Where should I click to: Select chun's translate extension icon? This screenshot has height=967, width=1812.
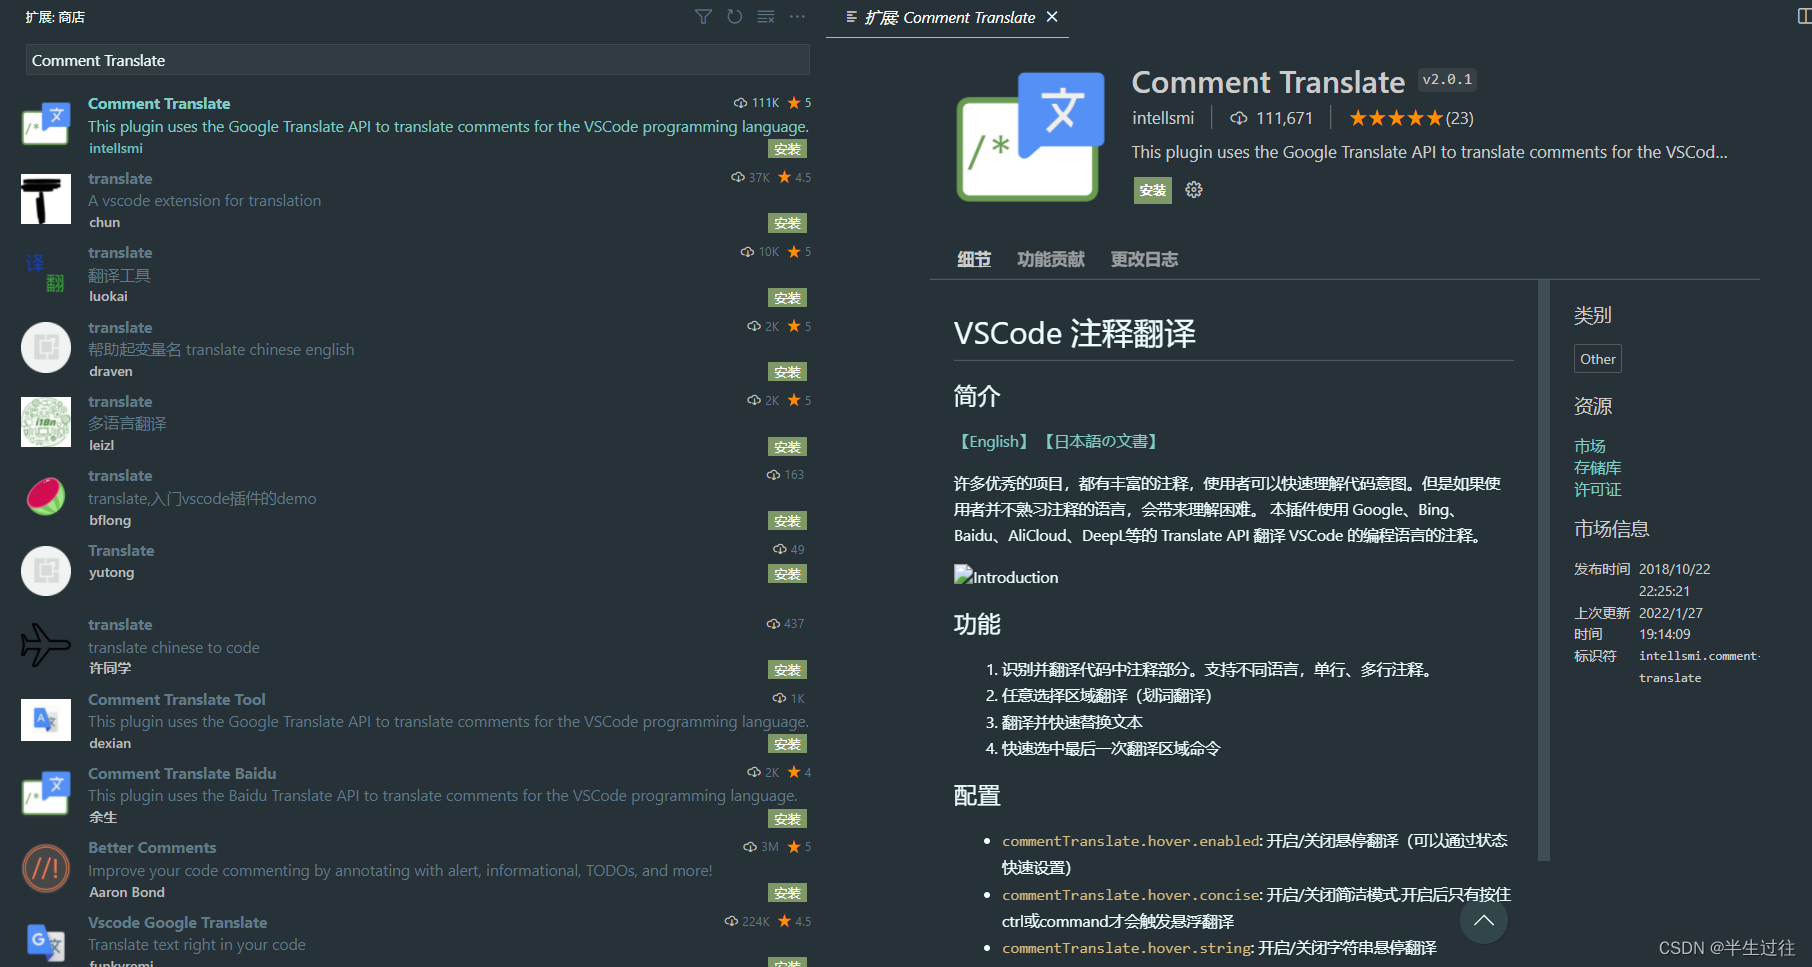46,199
